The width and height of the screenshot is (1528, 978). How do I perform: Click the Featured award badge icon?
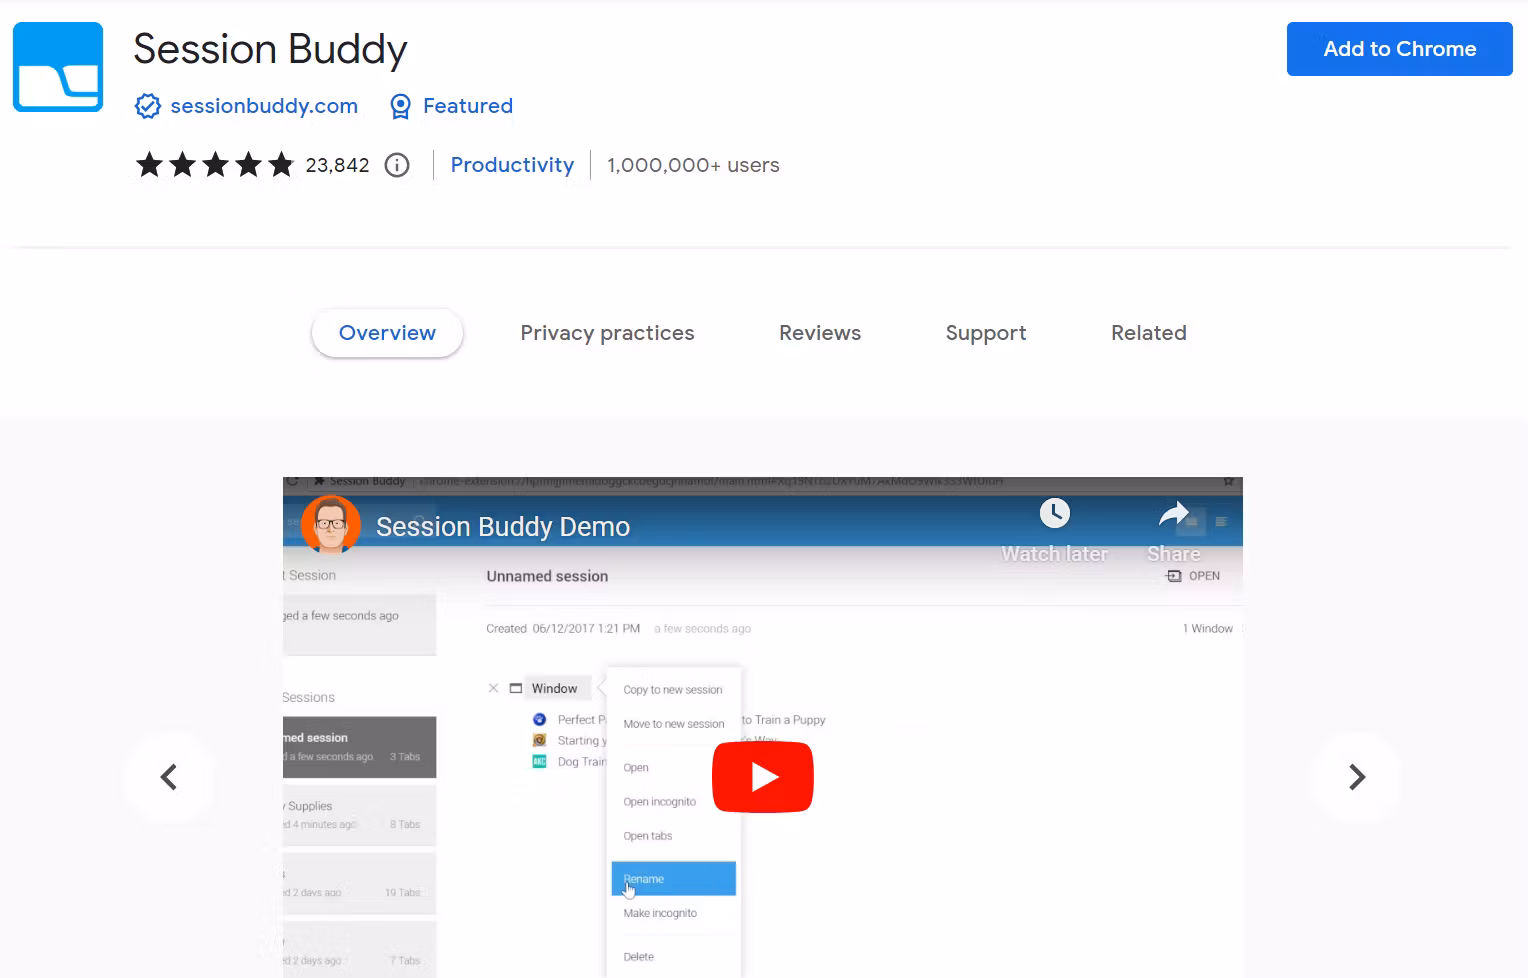[x=400, y=106]
